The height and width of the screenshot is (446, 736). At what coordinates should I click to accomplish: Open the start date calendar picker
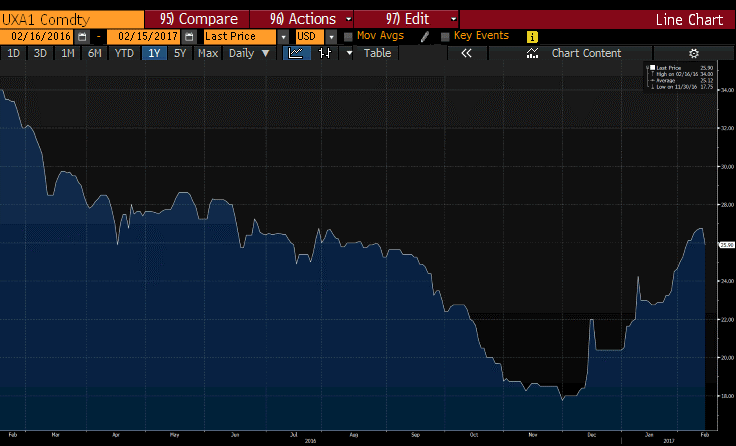tap(83, 37)
